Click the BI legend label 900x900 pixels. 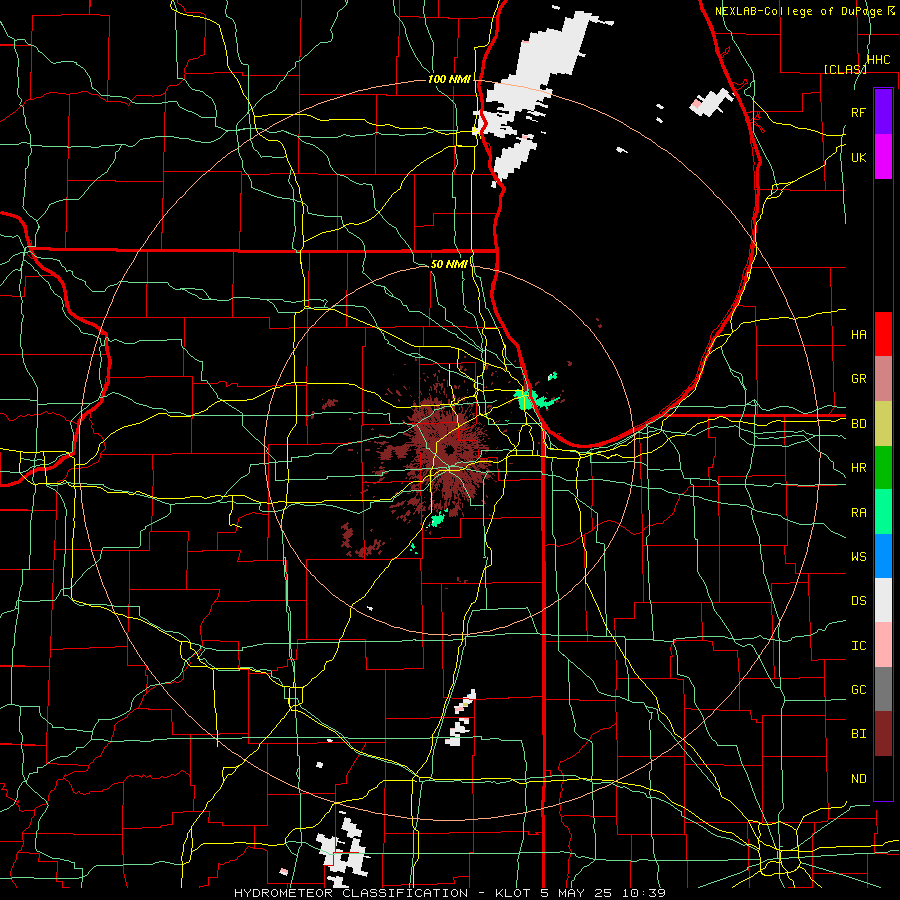[x=858, y=734]
